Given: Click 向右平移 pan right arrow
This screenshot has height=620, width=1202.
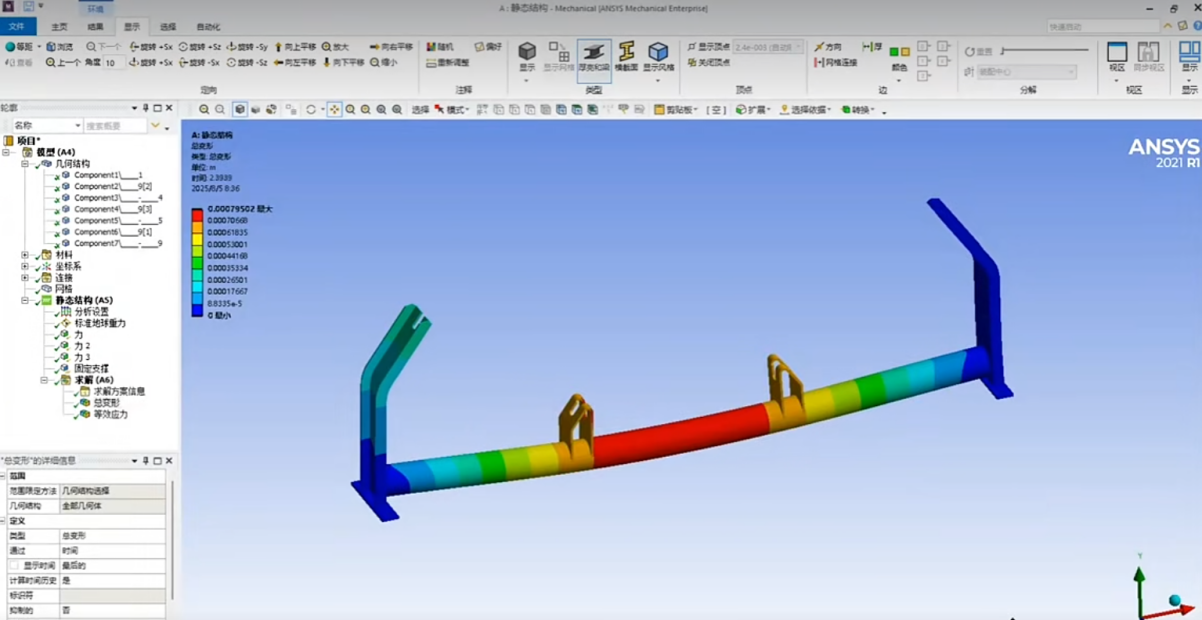Looking at the screenshot, I should pyautogui.click(x=391, y=47).
